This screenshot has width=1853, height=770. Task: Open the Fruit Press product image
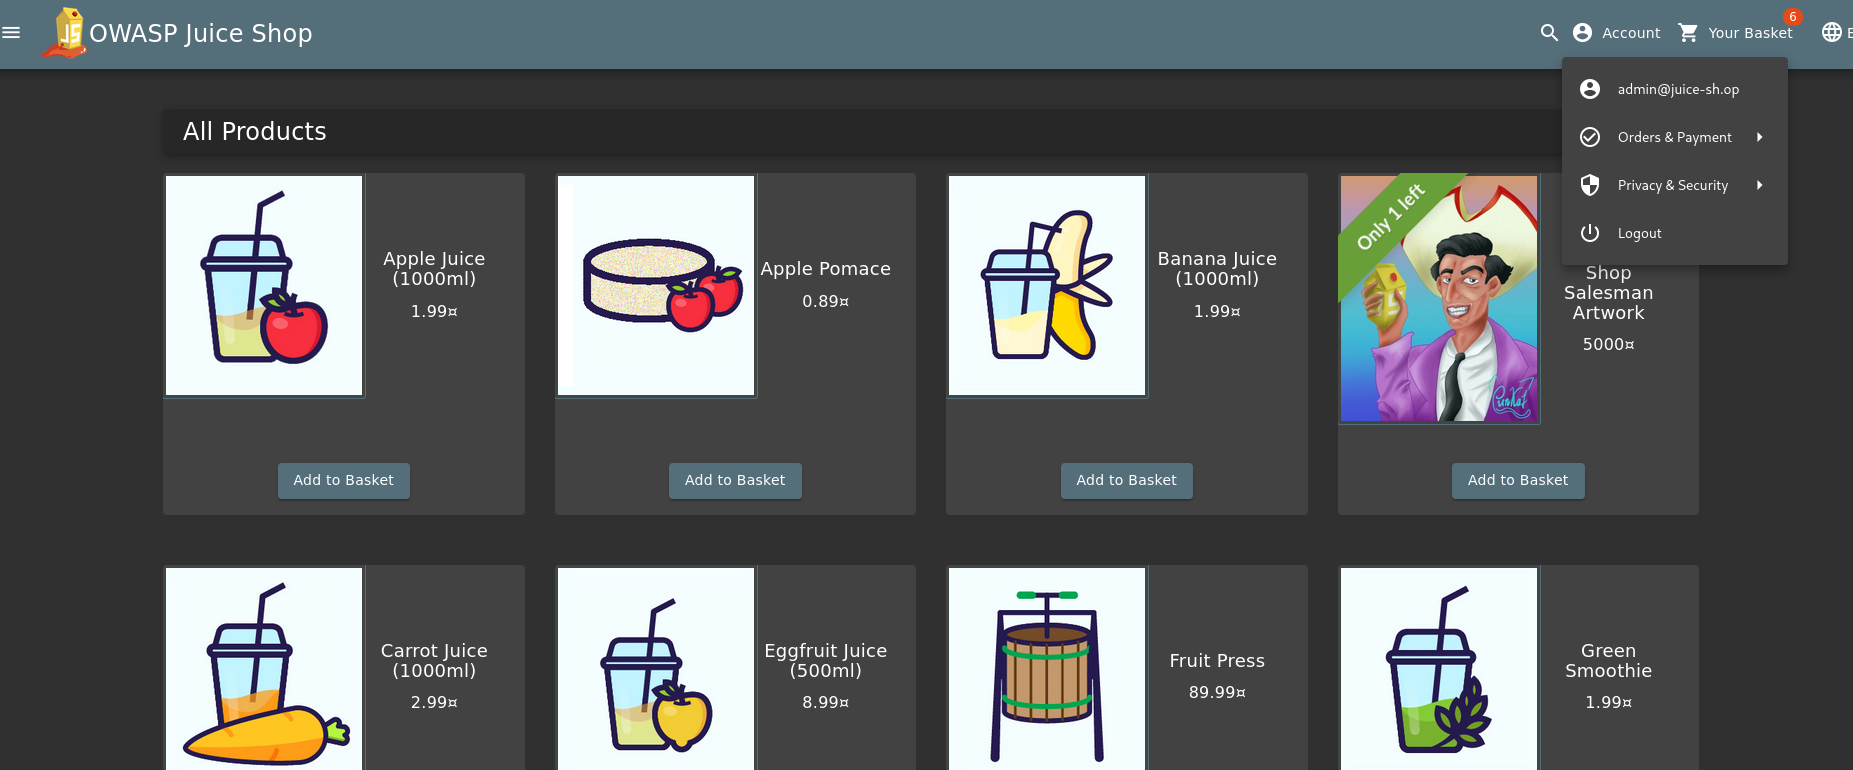(x=1047, y=668)
